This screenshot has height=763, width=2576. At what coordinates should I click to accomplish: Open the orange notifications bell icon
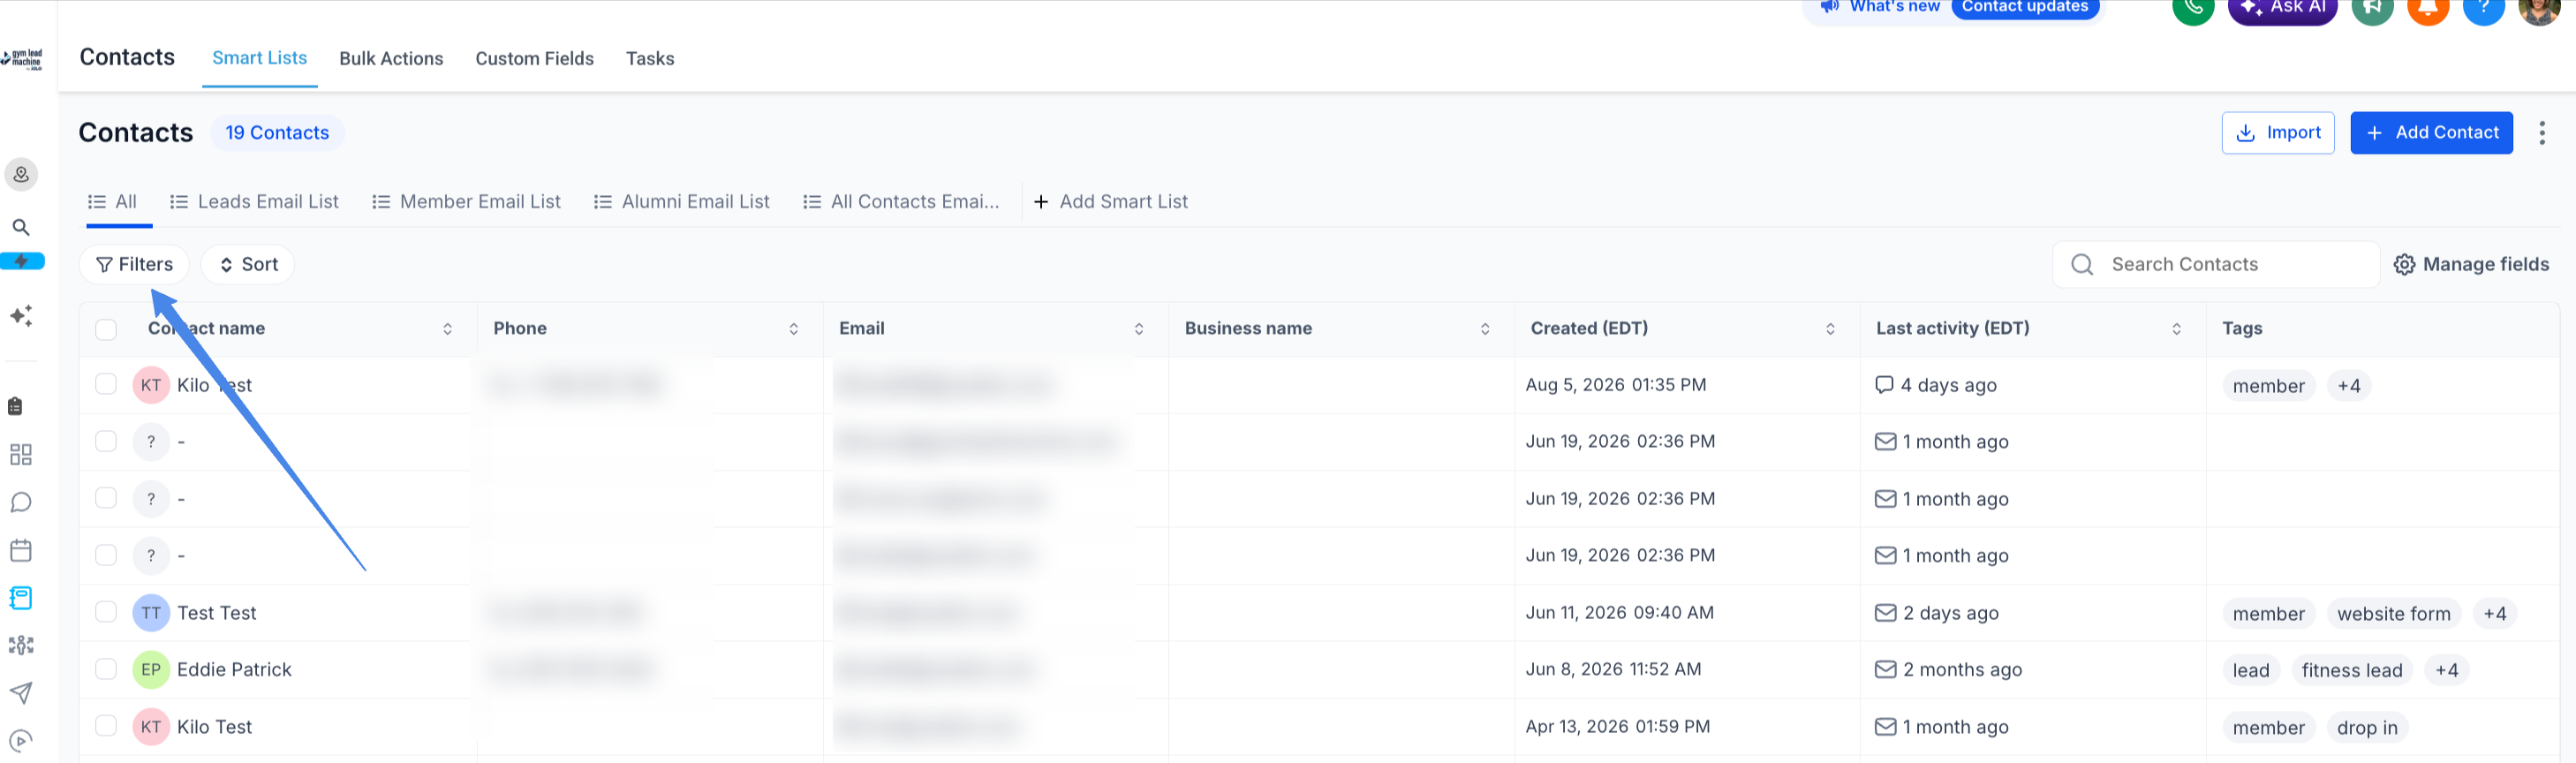click(2427, 8)
